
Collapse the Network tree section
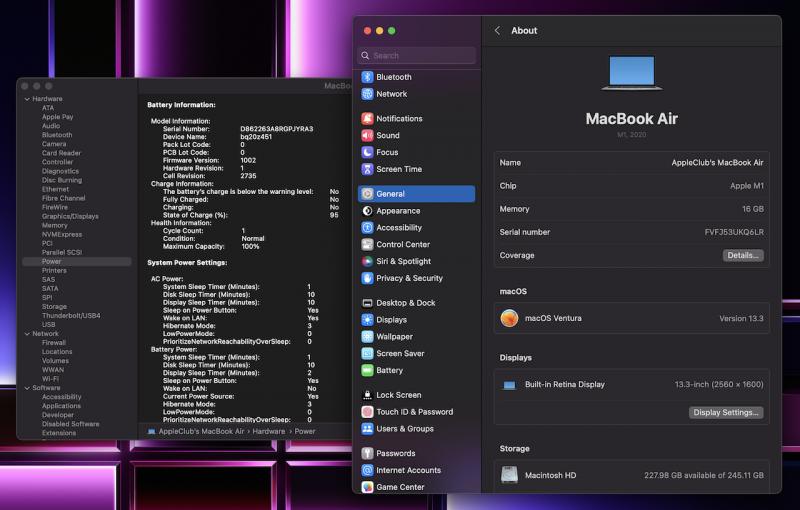(27, 334)
